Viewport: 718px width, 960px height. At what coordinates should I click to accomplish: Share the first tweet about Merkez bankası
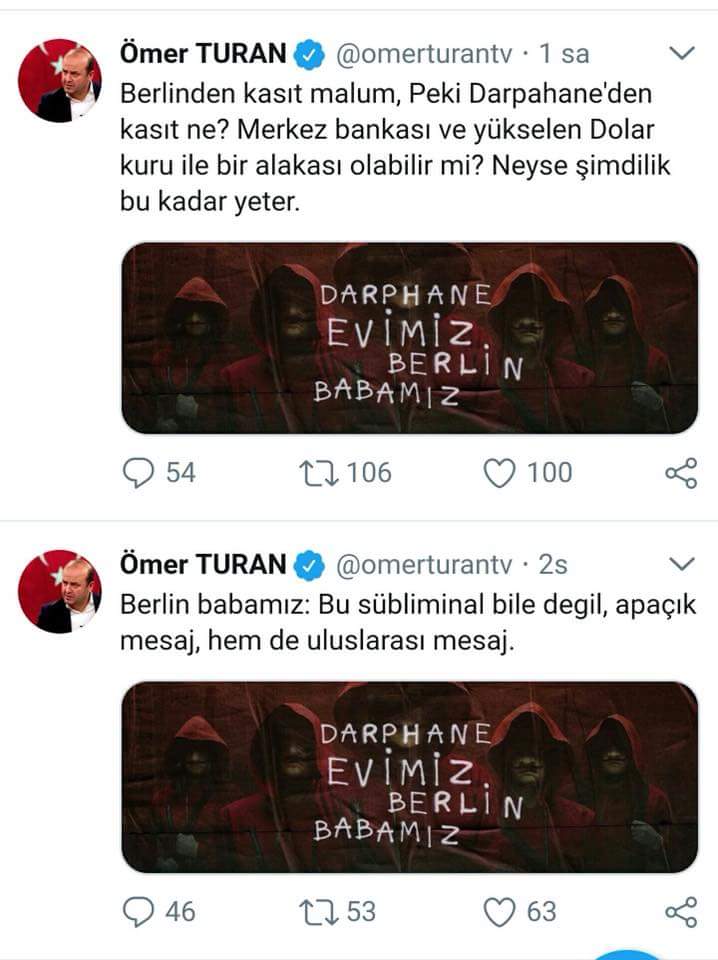point(680,473)
